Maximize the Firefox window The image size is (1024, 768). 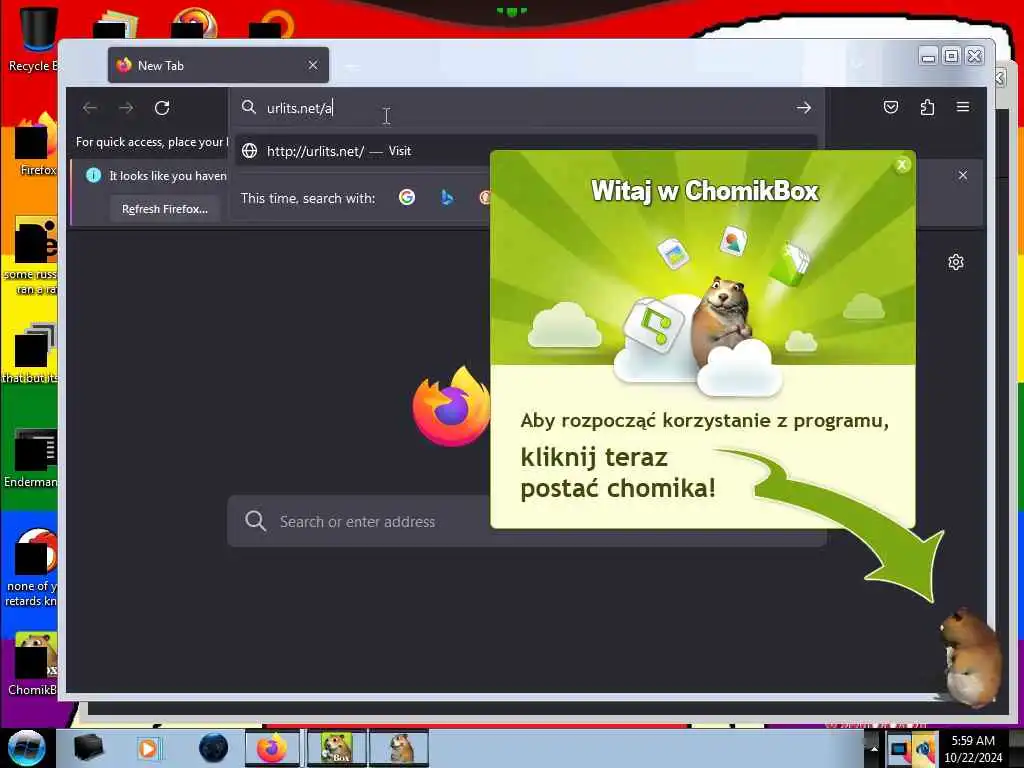point(952,56)
